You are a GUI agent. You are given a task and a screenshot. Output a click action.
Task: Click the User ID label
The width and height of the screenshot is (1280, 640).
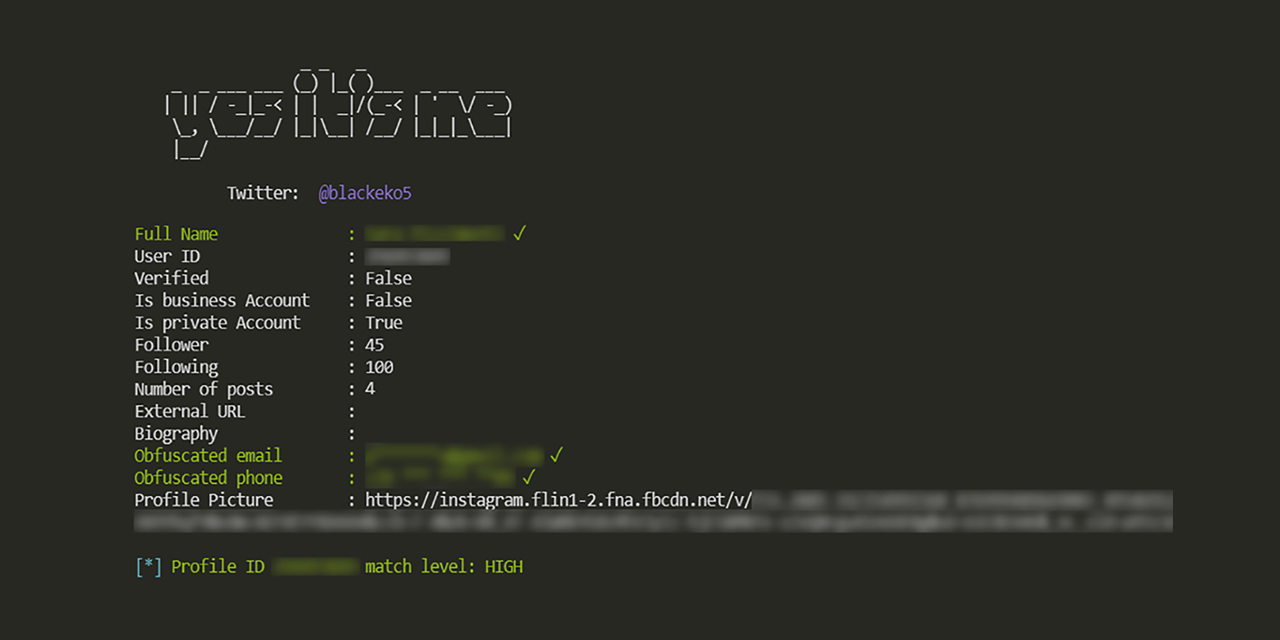click(167, 256)
